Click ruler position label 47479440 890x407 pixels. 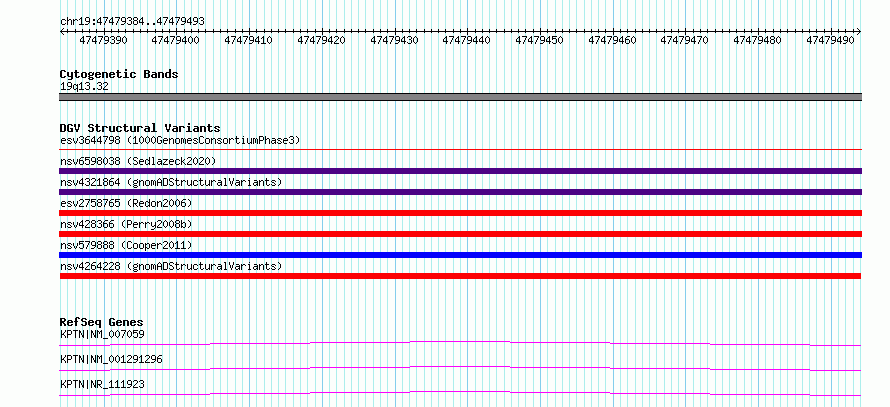click(x=467, y=40)
